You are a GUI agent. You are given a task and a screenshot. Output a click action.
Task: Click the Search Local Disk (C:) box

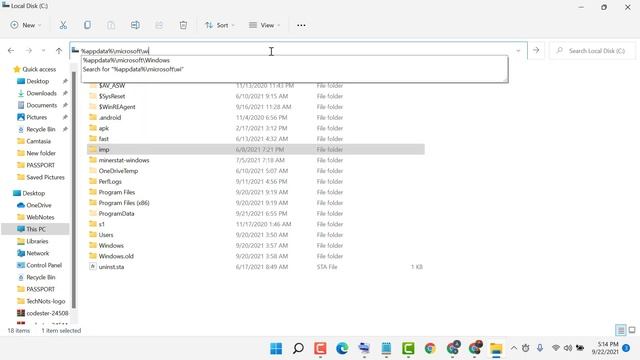[x=593, y=51]
